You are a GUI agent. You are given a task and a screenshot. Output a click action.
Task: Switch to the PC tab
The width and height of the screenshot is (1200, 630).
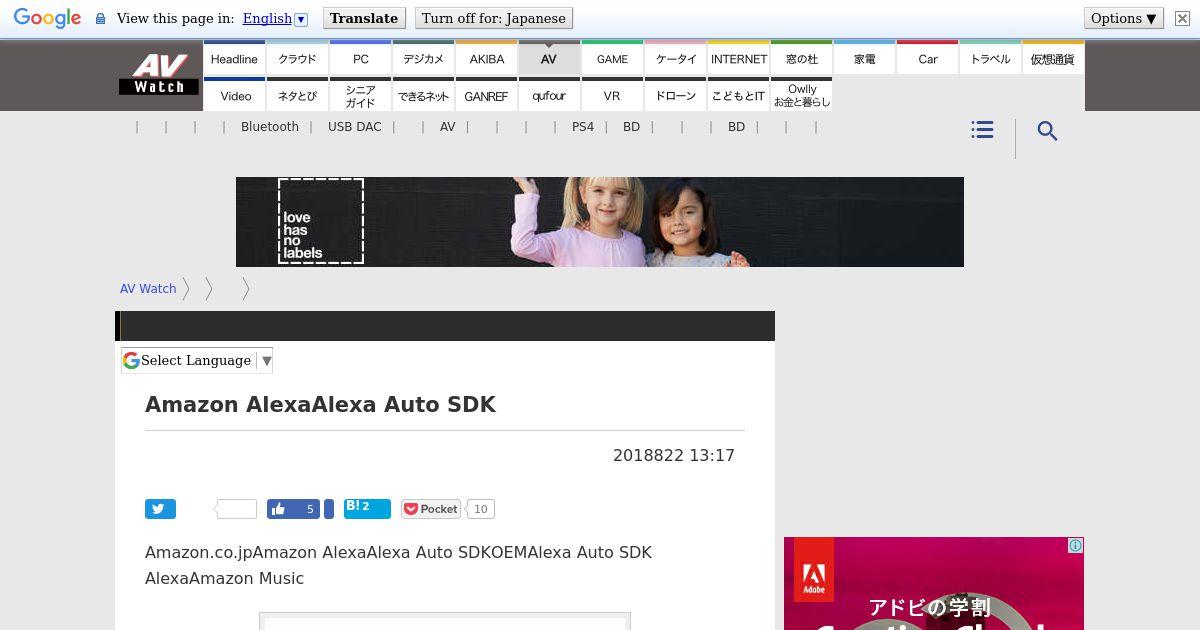[360, 58]
